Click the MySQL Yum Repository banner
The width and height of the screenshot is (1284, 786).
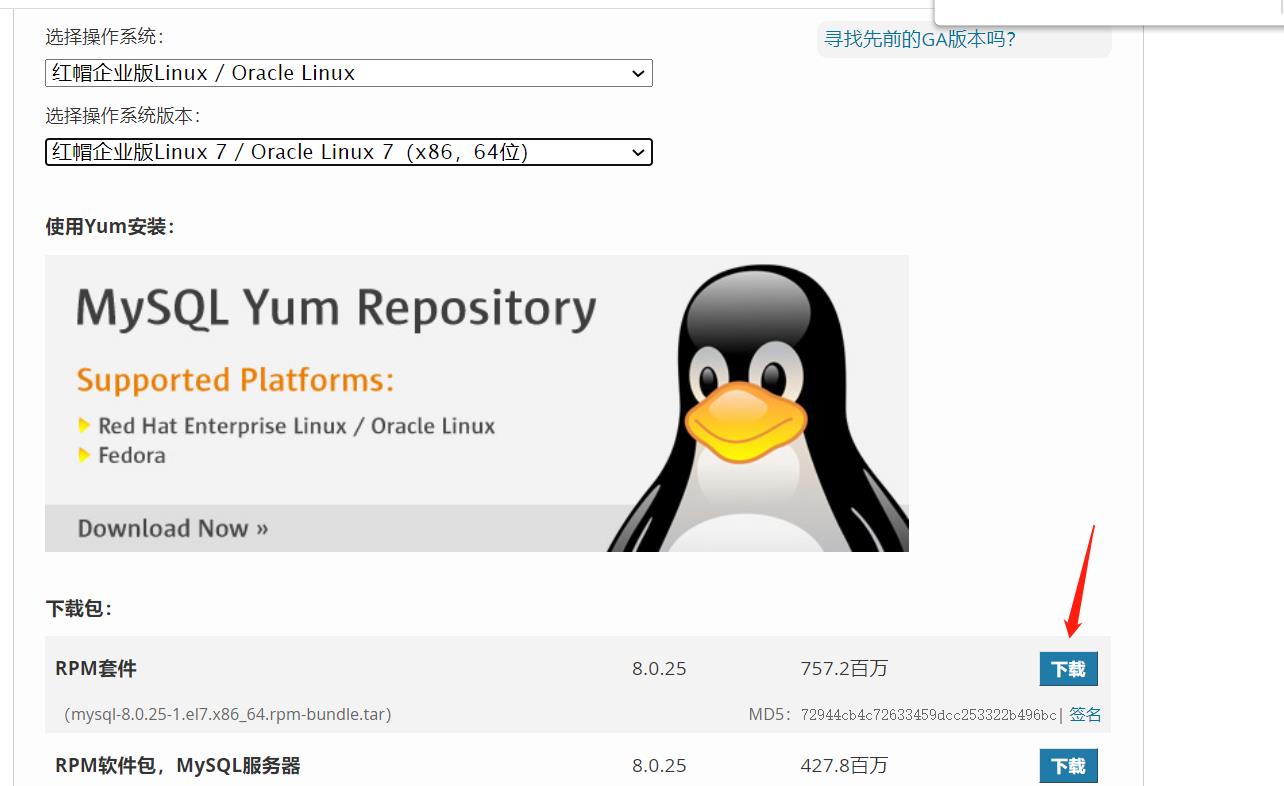477,403
